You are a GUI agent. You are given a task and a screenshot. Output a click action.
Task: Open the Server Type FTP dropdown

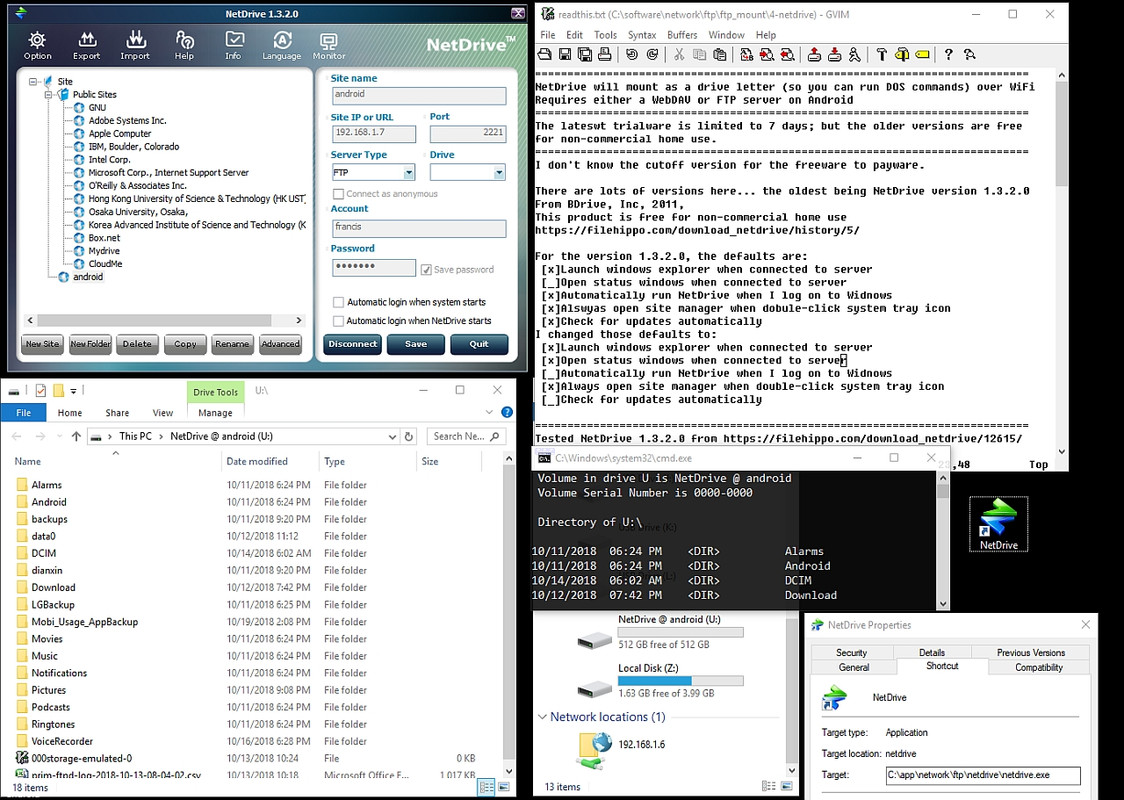409,173
